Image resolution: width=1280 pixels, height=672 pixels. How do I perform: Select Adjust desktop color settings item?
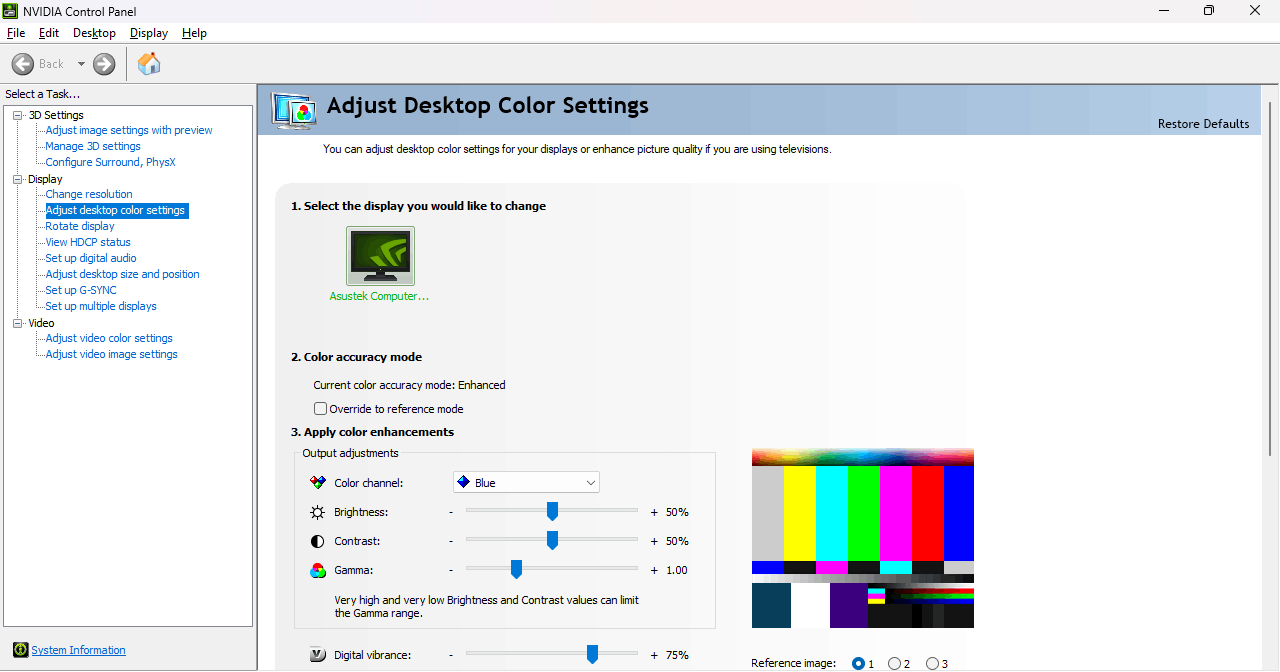[116, 210]
